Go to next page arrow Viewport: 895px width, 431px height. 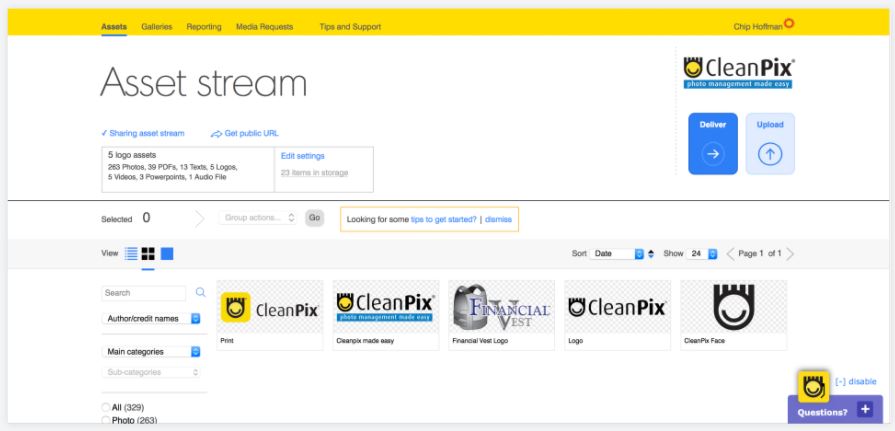(x=790, y=253)
